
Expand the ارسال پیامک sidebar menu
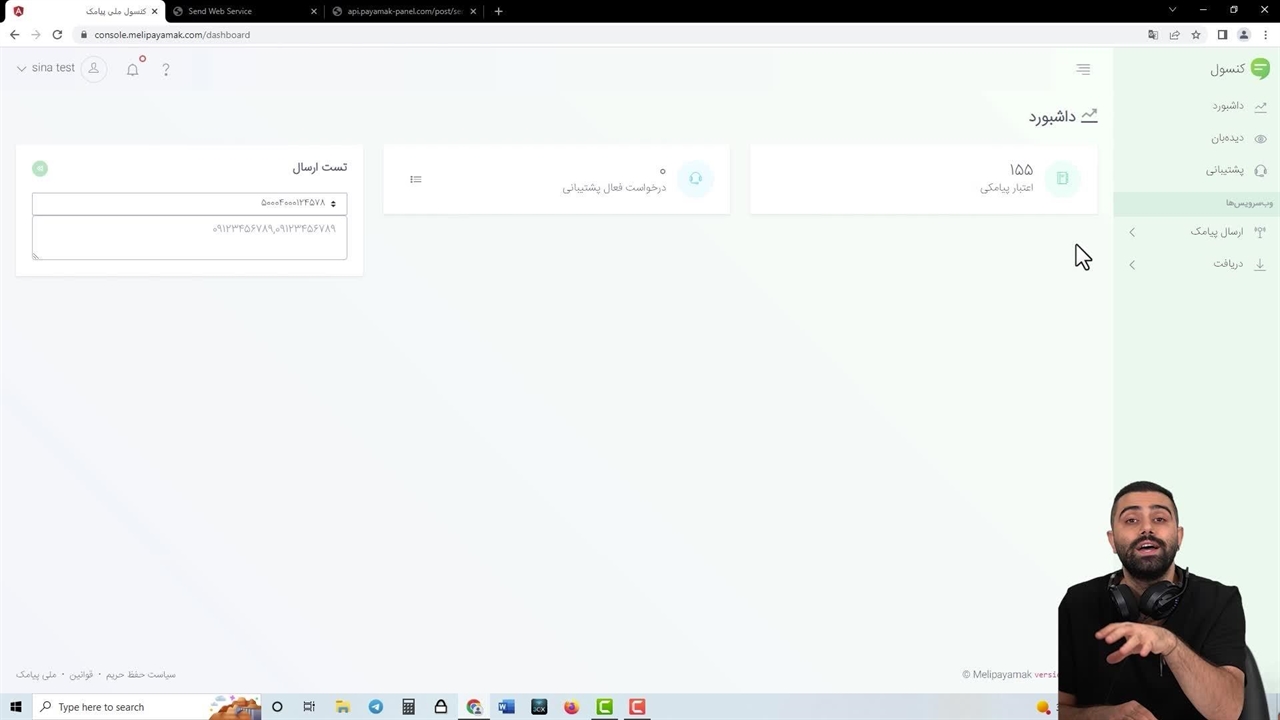coord(1216,232)
